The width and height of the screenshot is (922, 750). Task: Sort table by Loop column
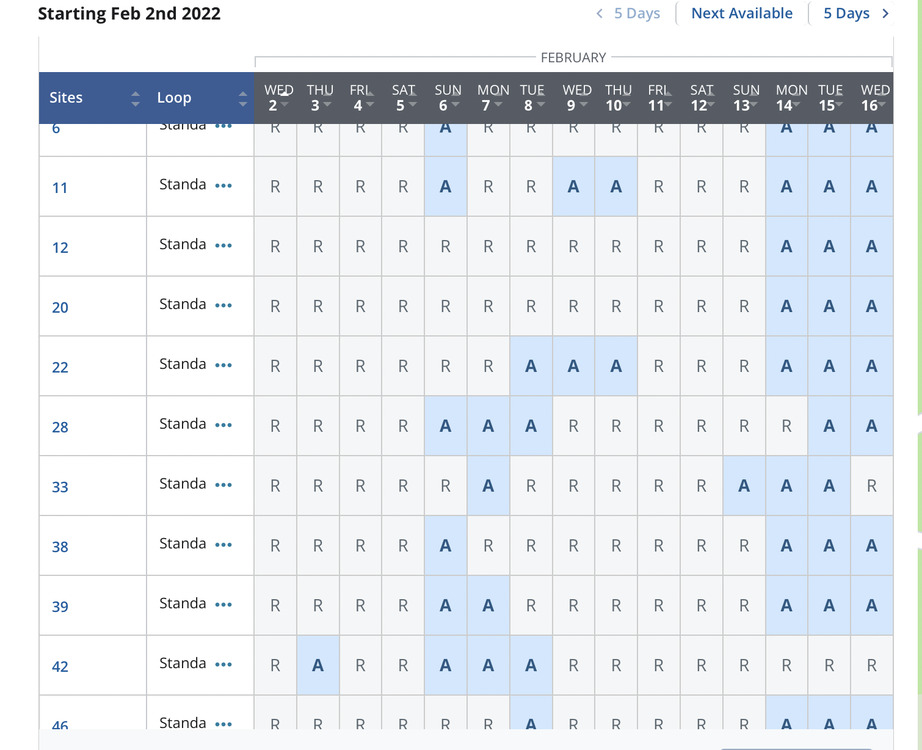242,98
